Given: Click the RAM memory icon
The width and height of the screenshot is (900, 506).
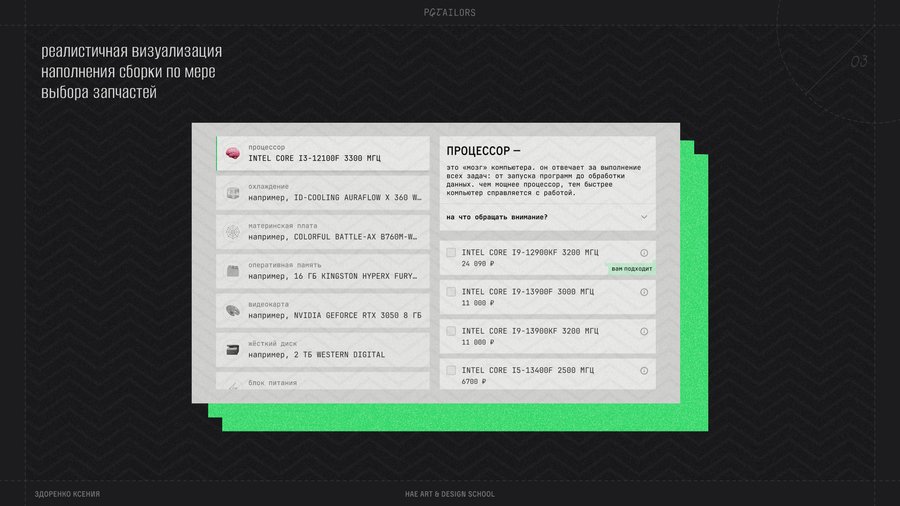Looking at the screenshot, I should tap(232, 271).
